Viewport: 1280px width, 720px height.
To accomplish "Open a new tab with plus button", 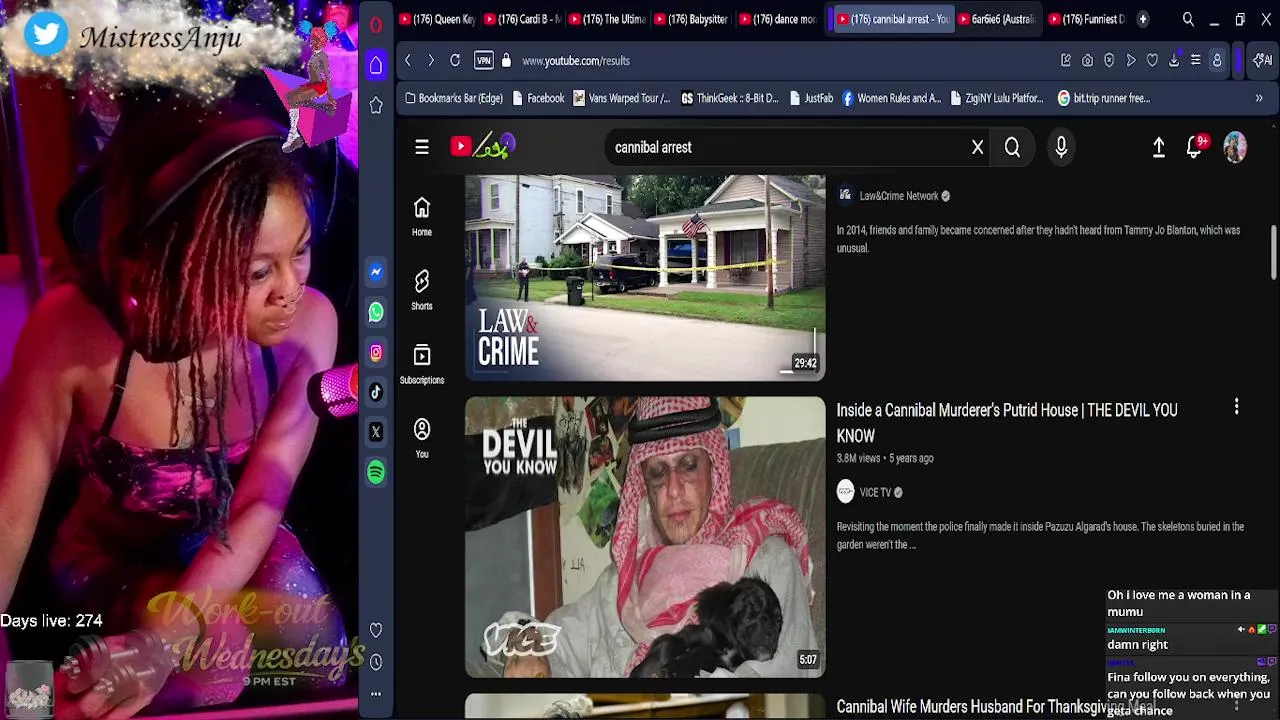I will tap(1142, 19).
